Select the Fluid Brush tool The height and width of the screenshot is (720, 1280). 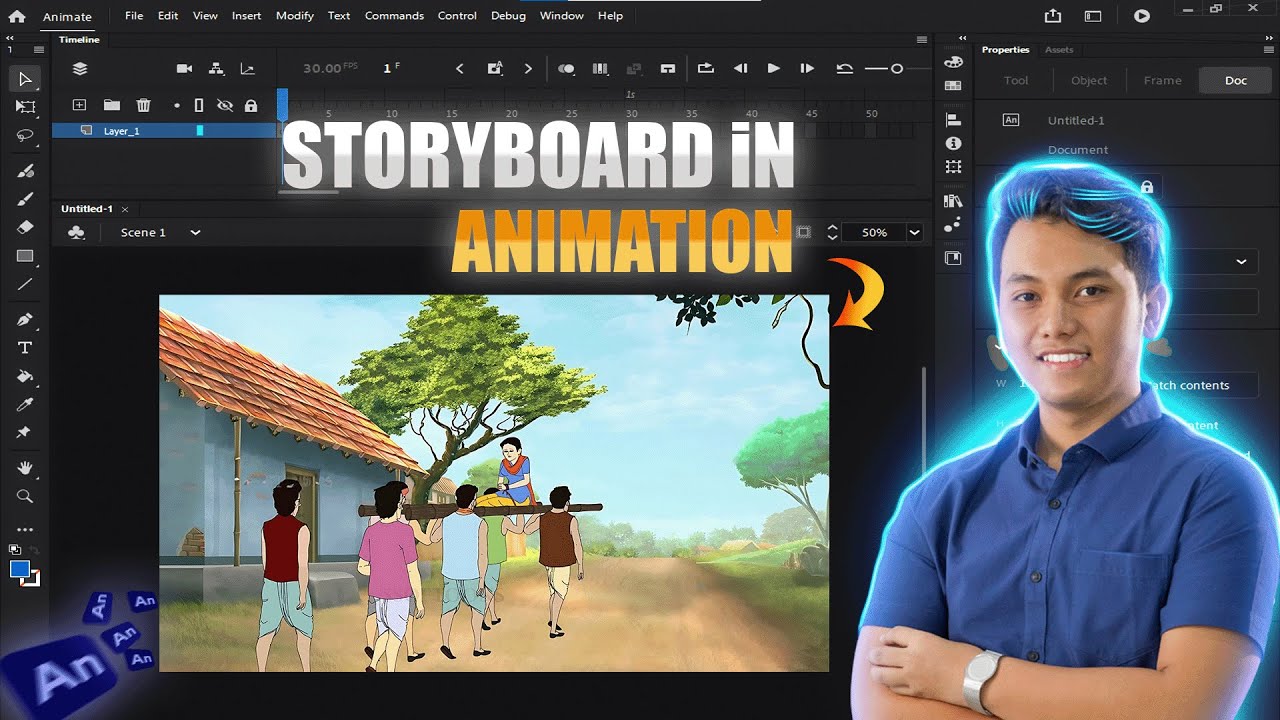point(25,171)
